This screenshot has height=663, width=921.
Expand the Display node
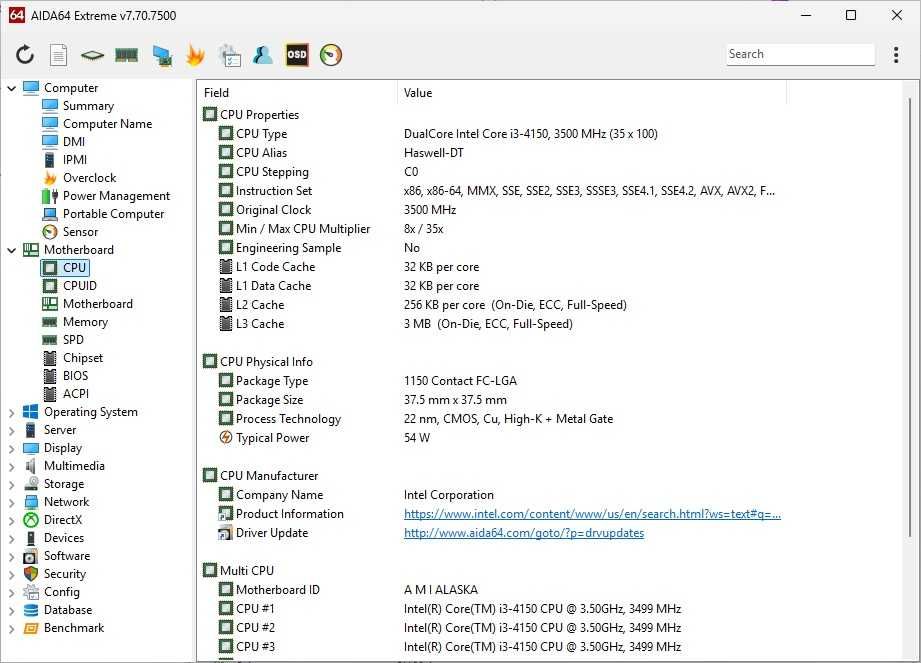[11, 449]
